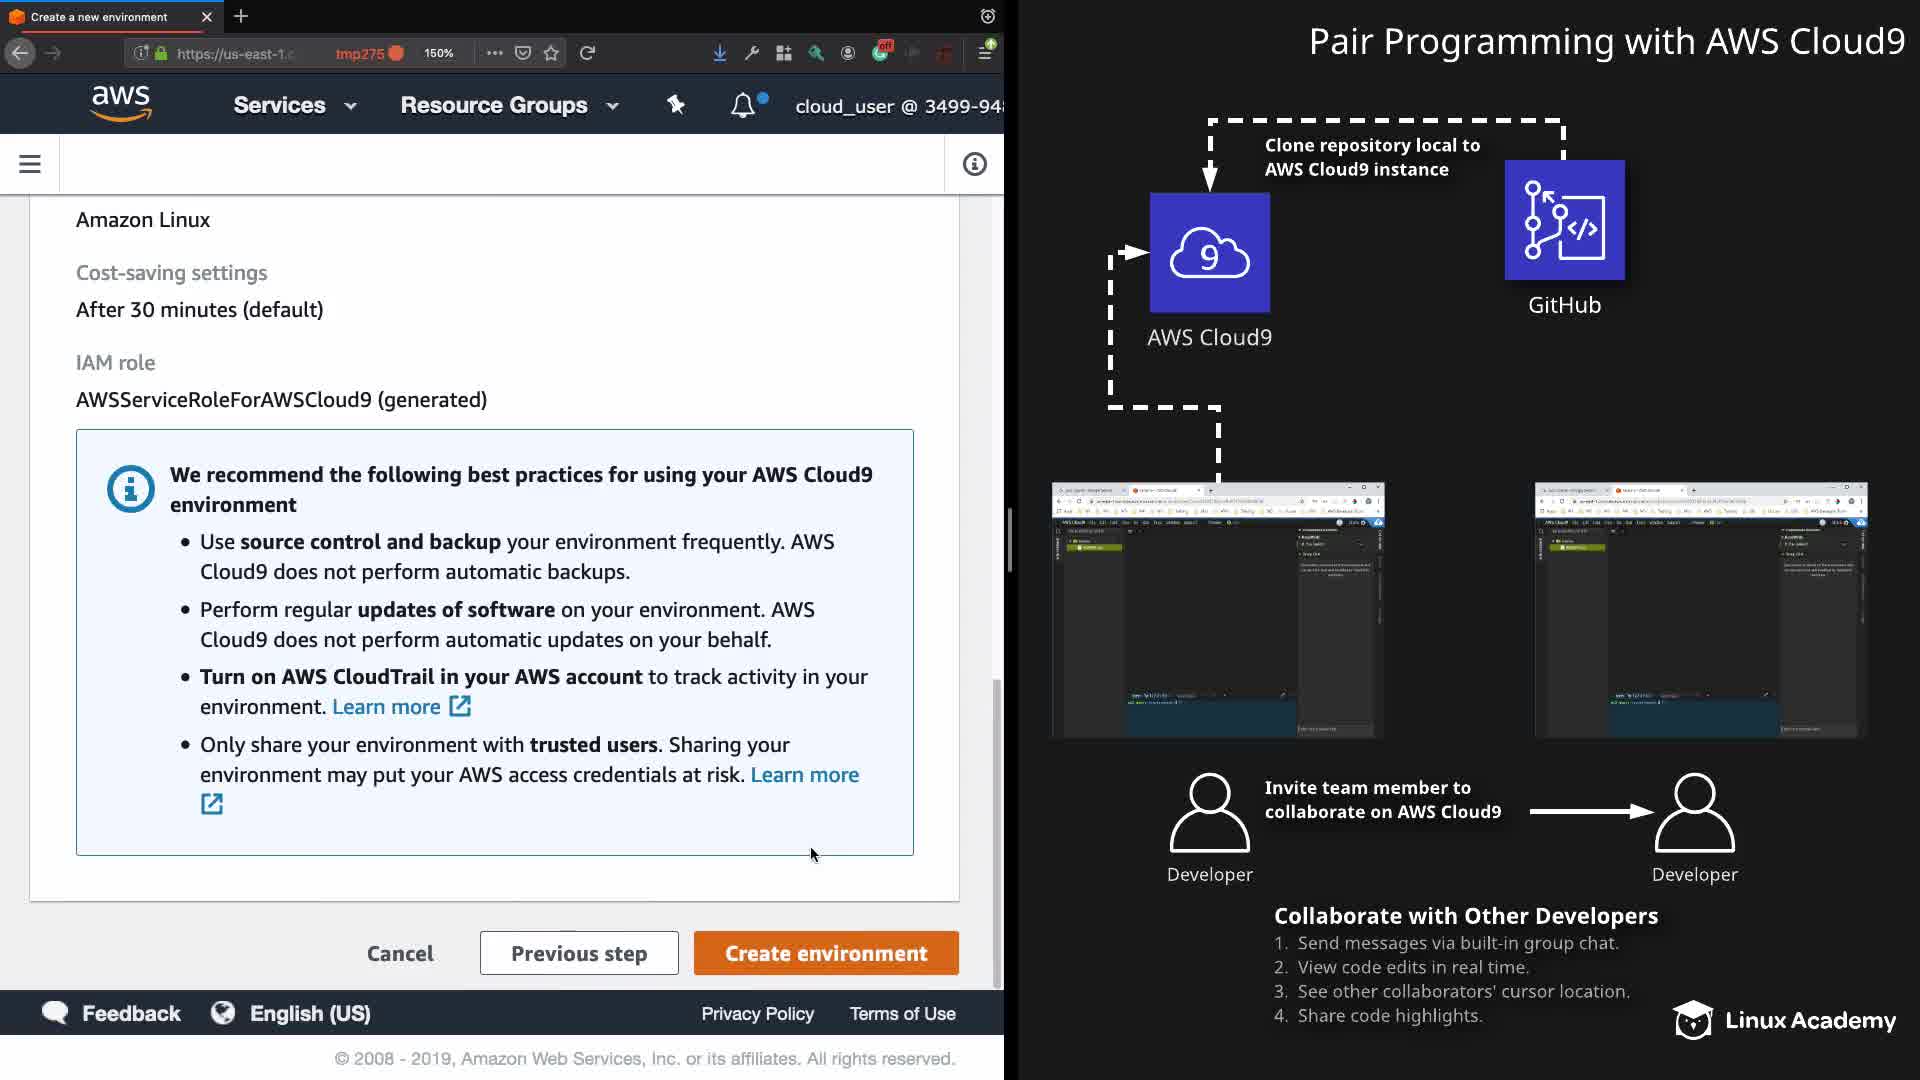Go back with Previous step button
1920x1080 pixels.
579,953
